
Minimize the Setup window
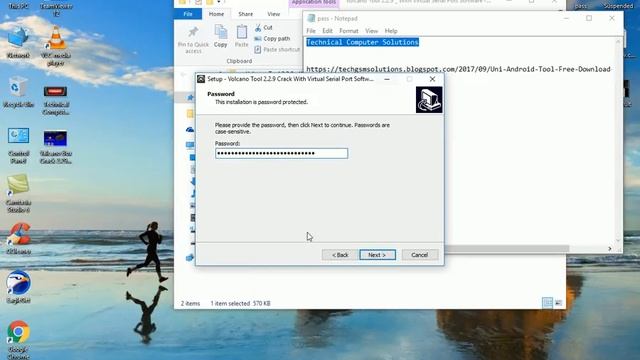click(x=387, y=79)
